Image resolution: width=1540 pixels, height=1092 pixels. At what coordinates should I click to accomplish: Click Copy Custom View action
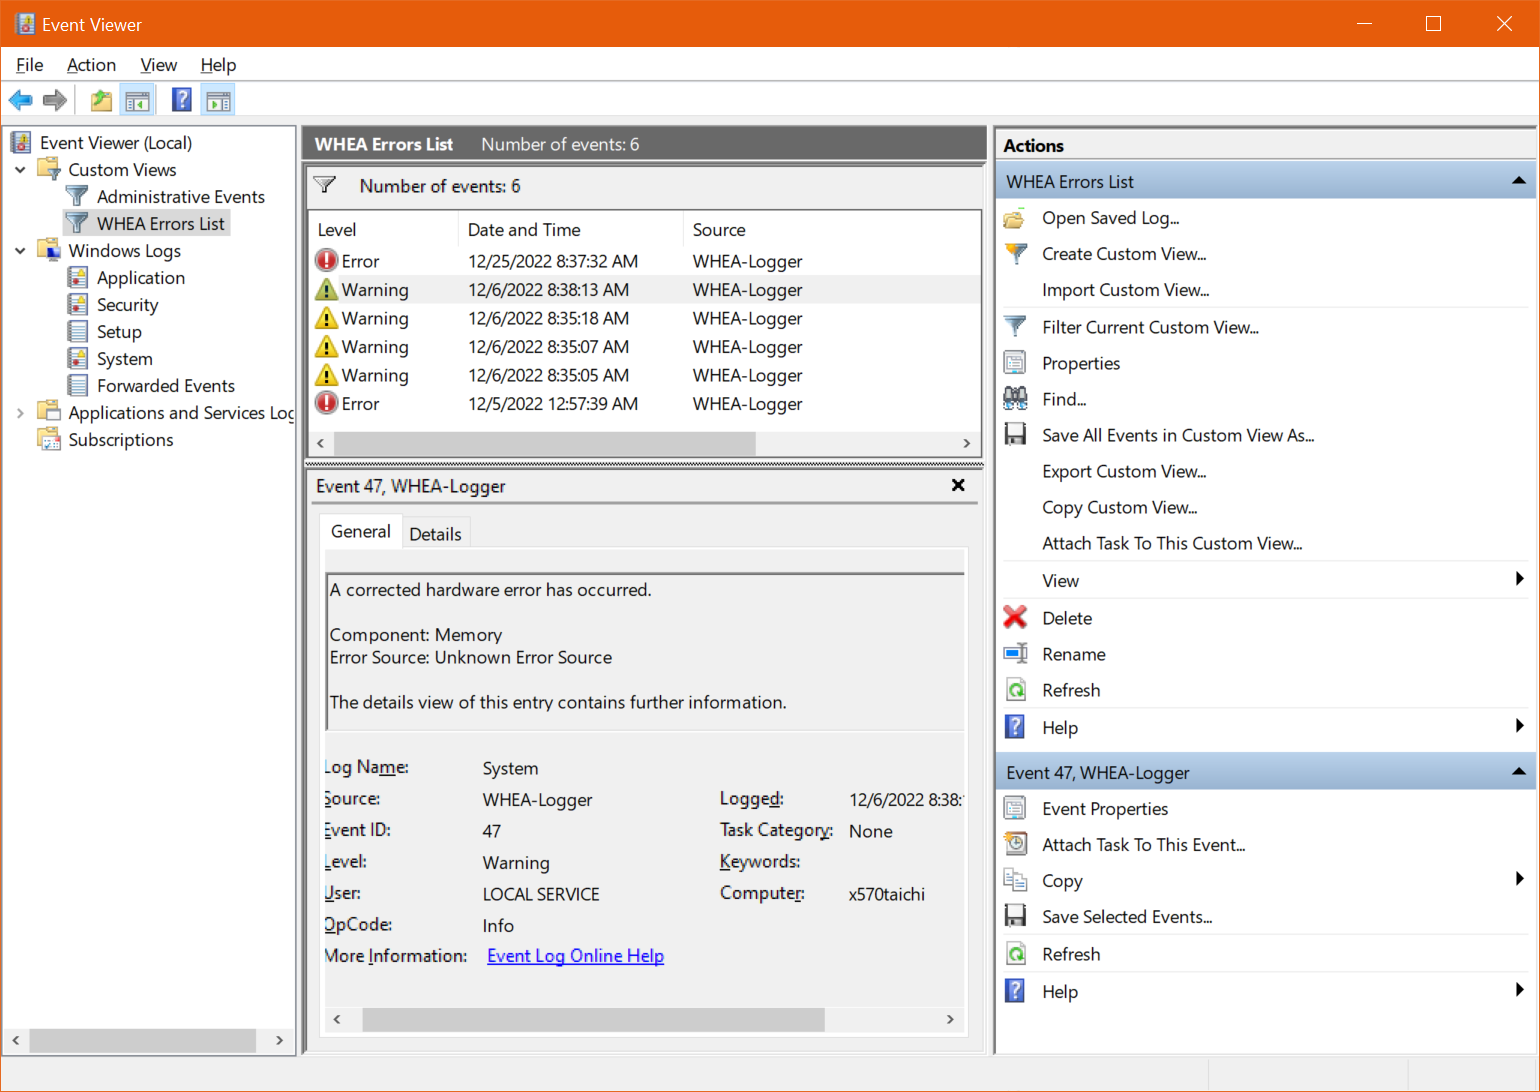click(1119, 507)
